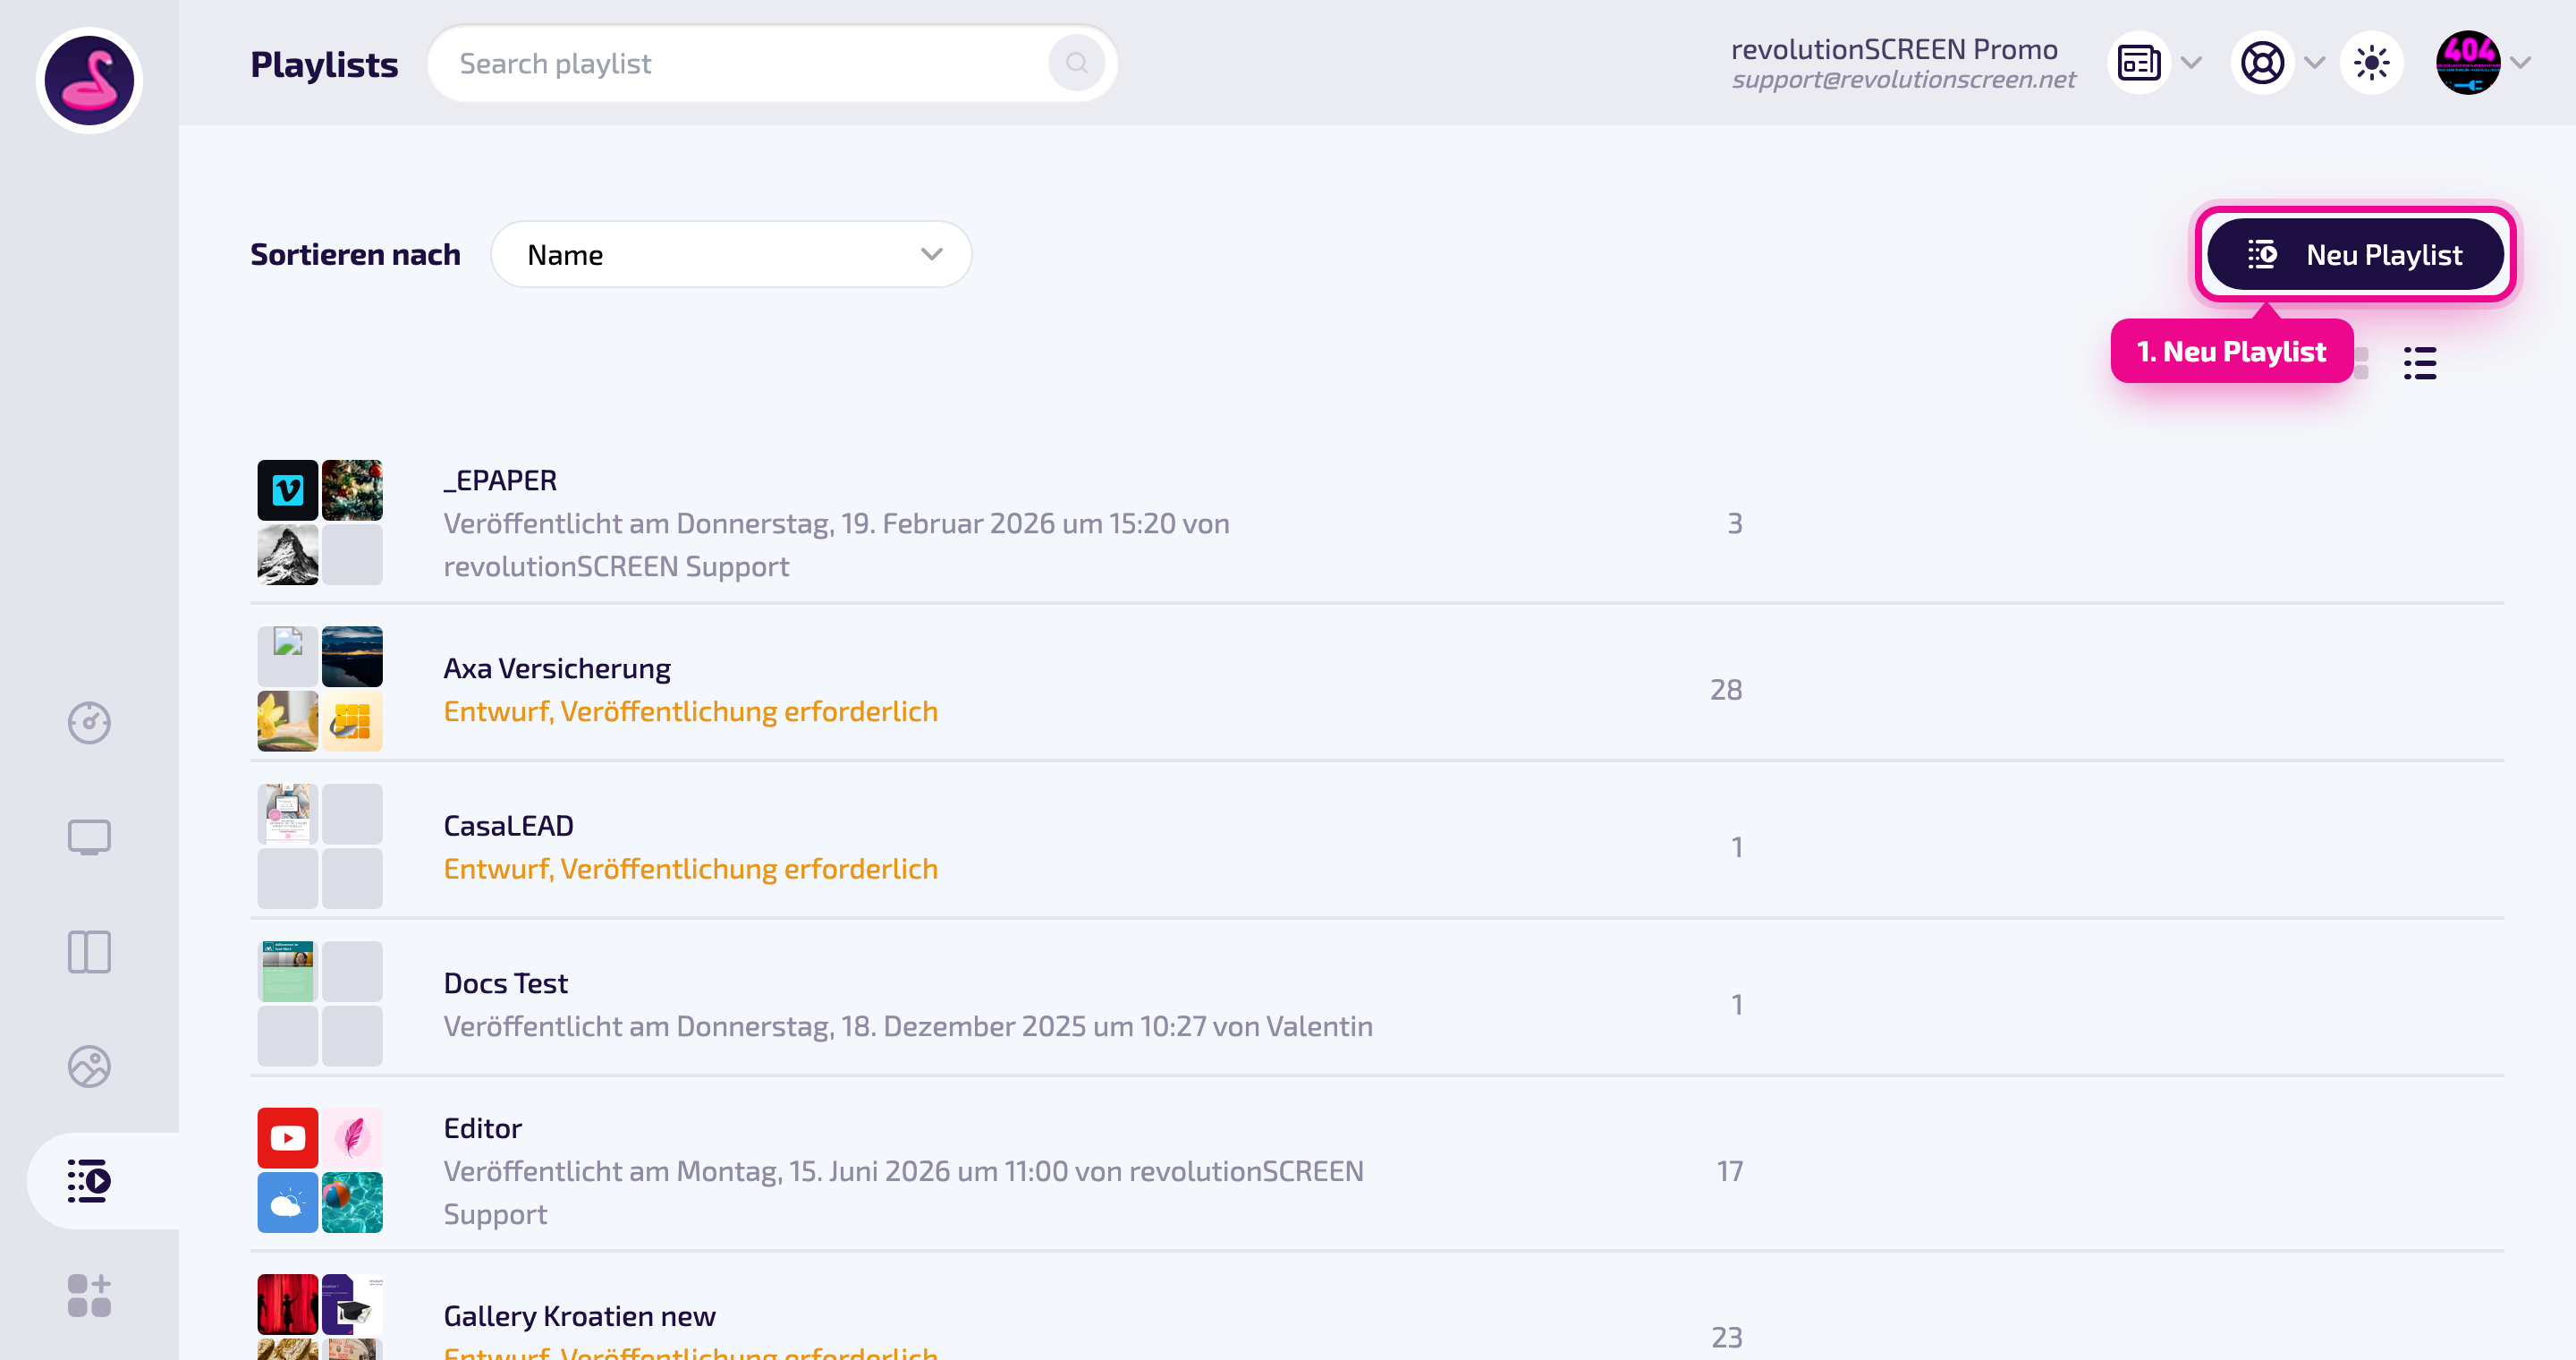Expand the user profile dropdown chevron

coord(2521,63)
